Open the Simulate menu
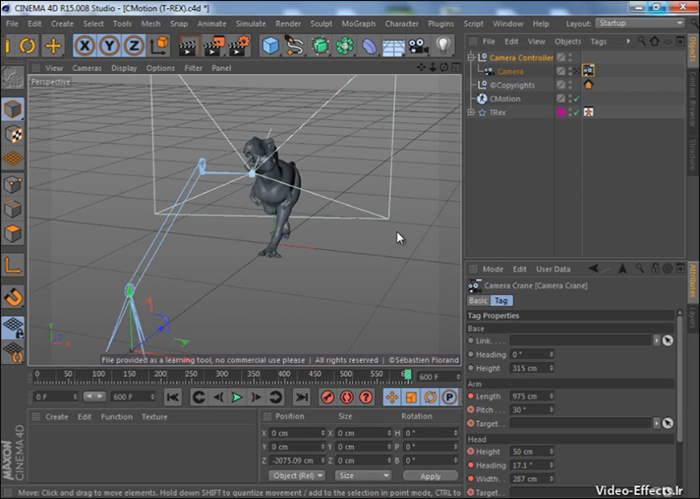The width and height of the screenshot is (700, 499). coord(250,24)
